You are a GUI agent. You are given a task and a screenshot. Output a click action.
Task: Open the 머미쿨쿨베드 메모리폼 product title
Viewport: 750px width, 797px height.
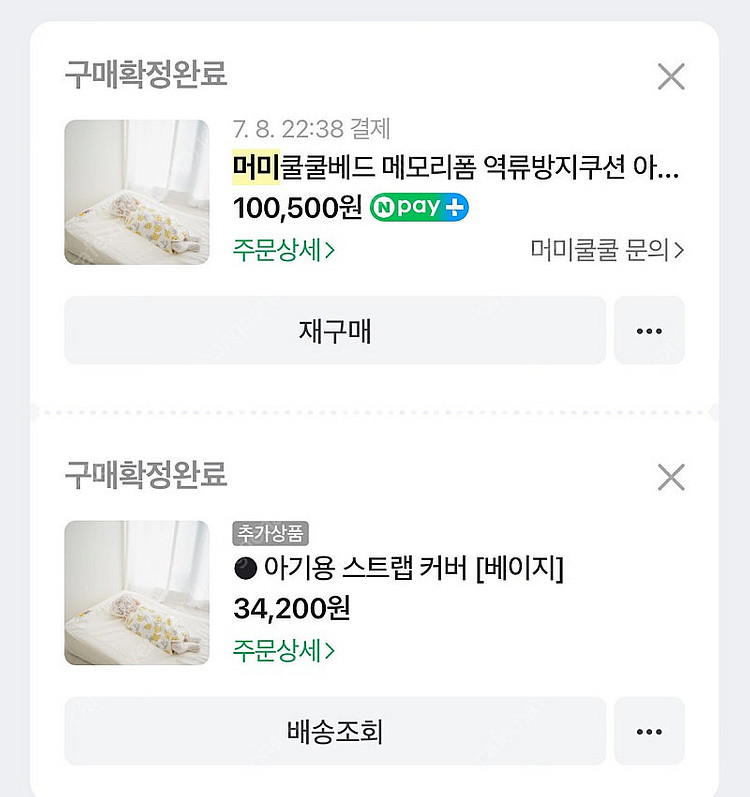point(455,167)
